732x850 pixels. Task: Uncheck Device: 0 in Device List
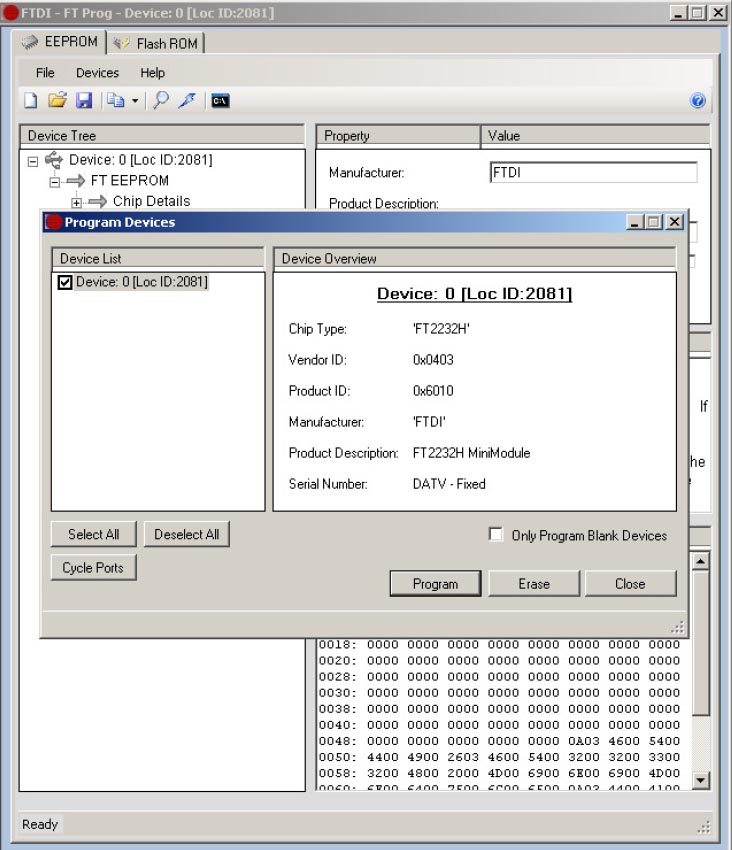(x=65, y=282)
